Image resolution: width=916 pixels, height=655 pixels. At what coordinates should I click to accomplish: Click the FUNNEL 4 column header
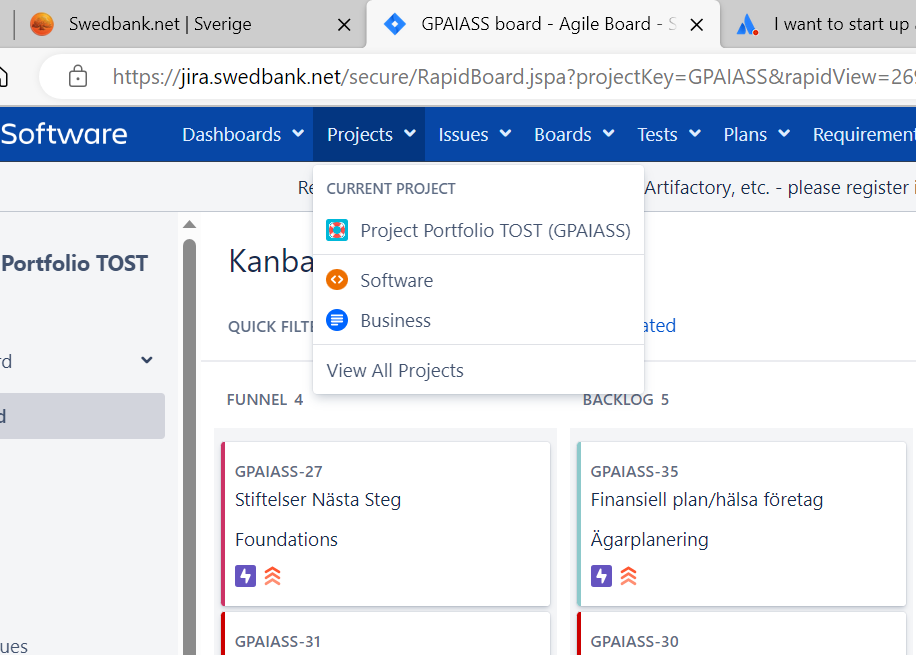tap(265, 400)
